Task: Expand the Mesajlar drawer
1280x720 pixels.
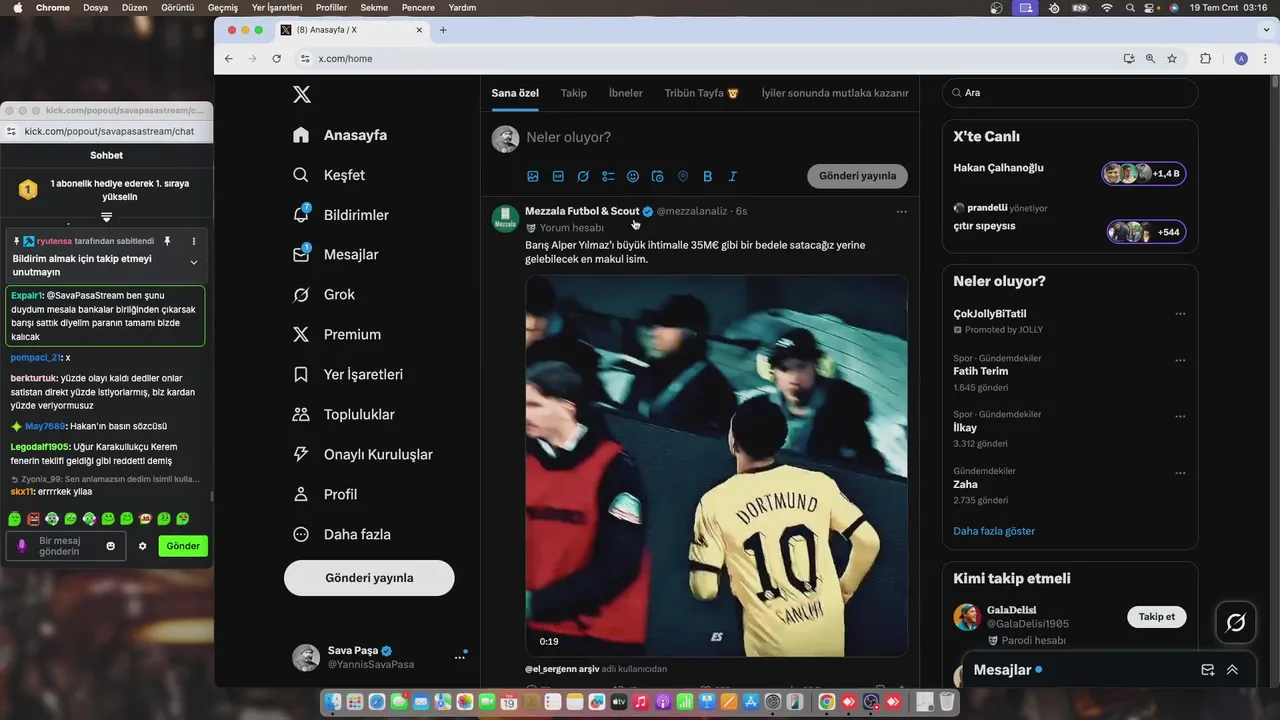Action: 1232,670
